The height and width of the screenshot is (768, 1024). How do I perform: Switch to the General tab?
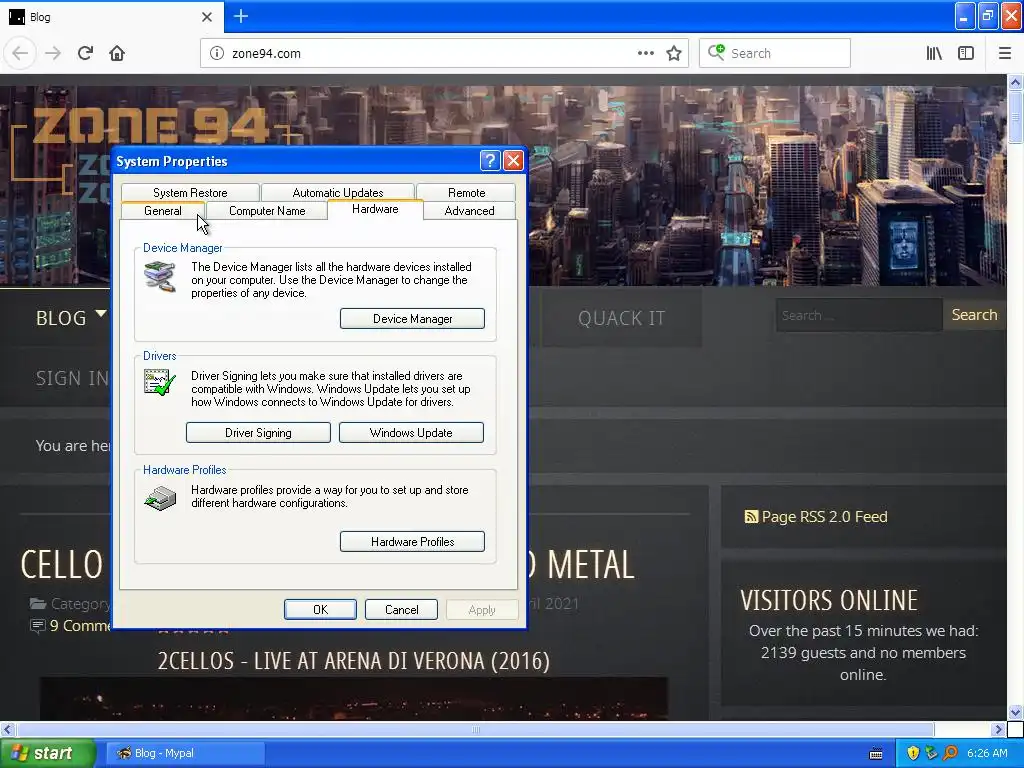163,211
